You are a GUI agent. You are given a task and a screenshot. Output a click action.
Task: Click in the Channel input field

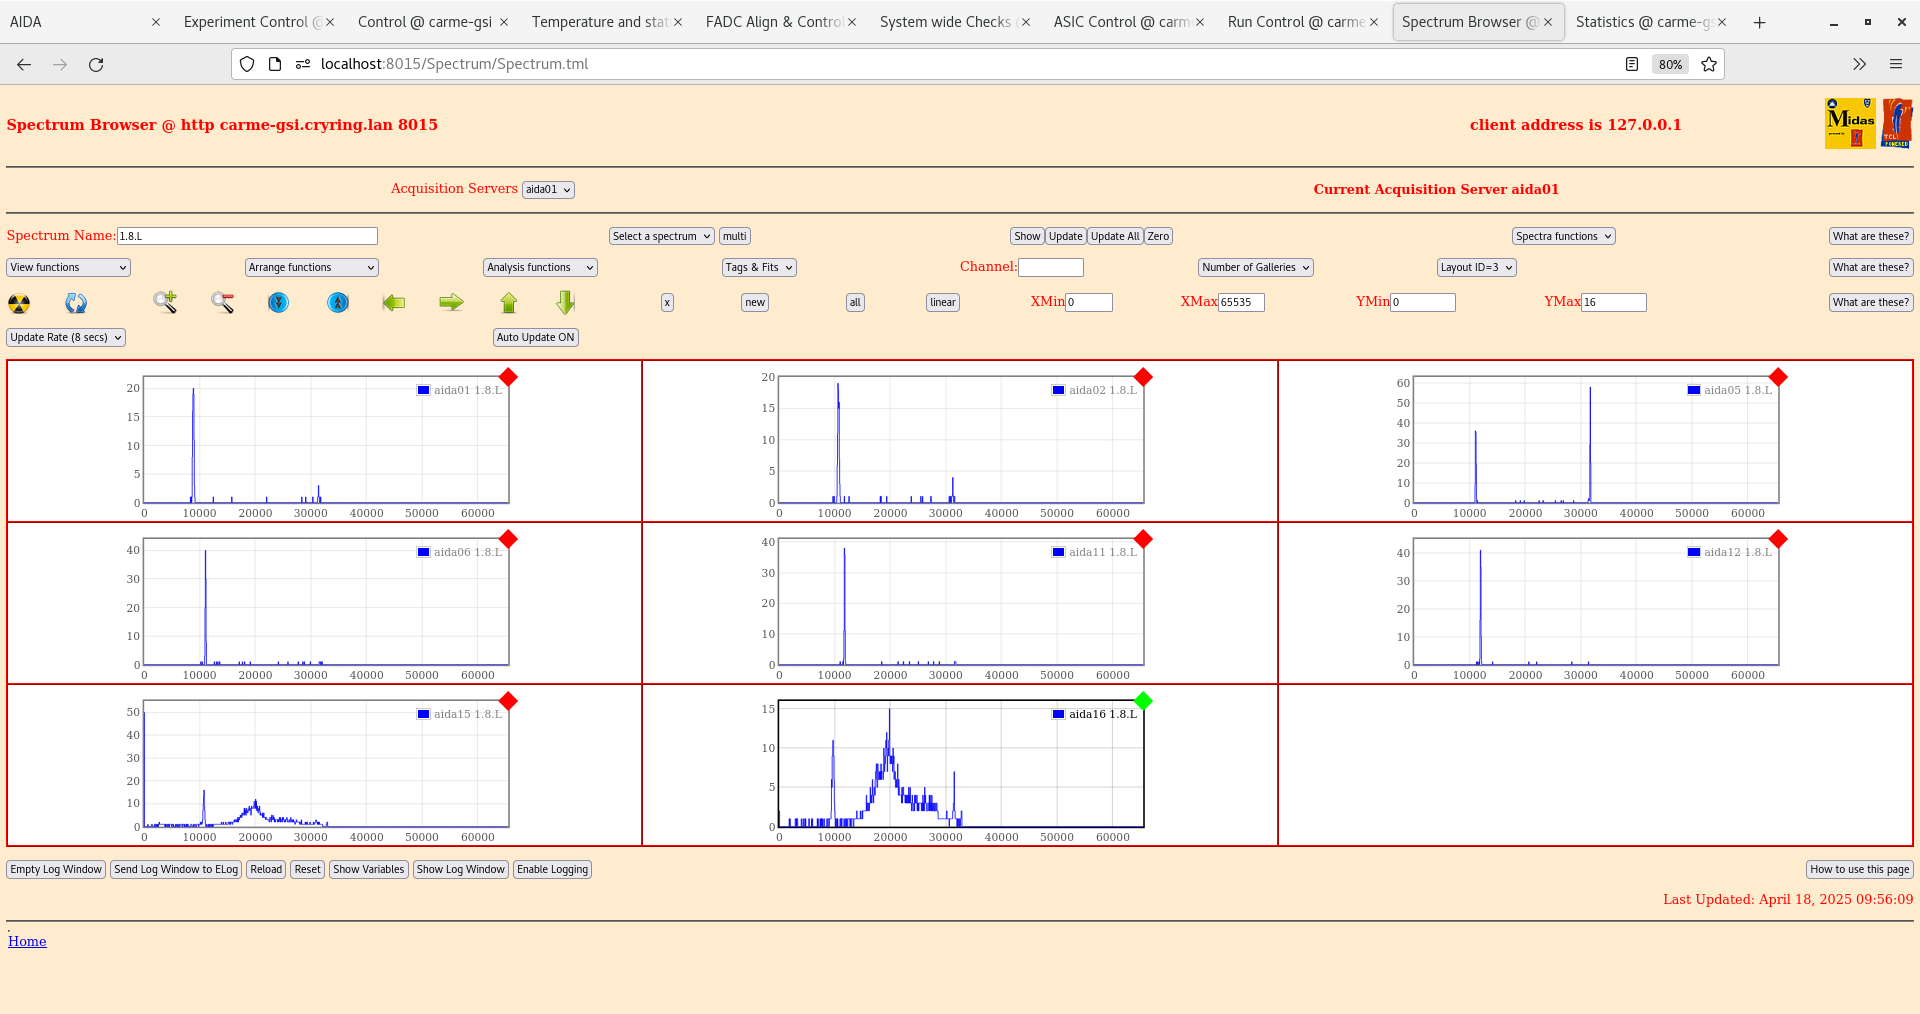[x=1050, y=267]
